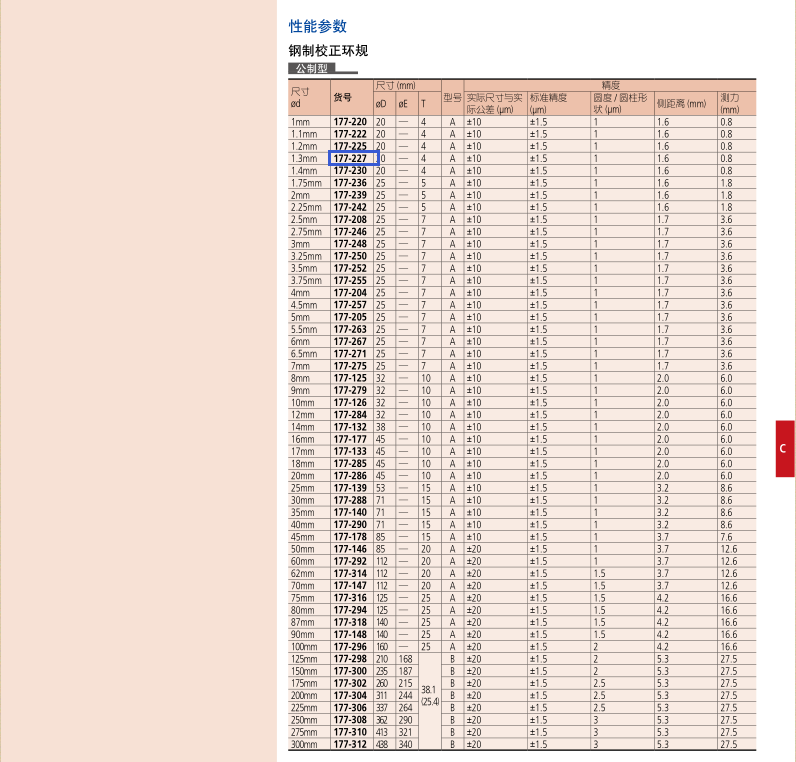796x762 pixels.
Task: Select item number 177-300
Action: pyautogui.click(x=350, y=671)
